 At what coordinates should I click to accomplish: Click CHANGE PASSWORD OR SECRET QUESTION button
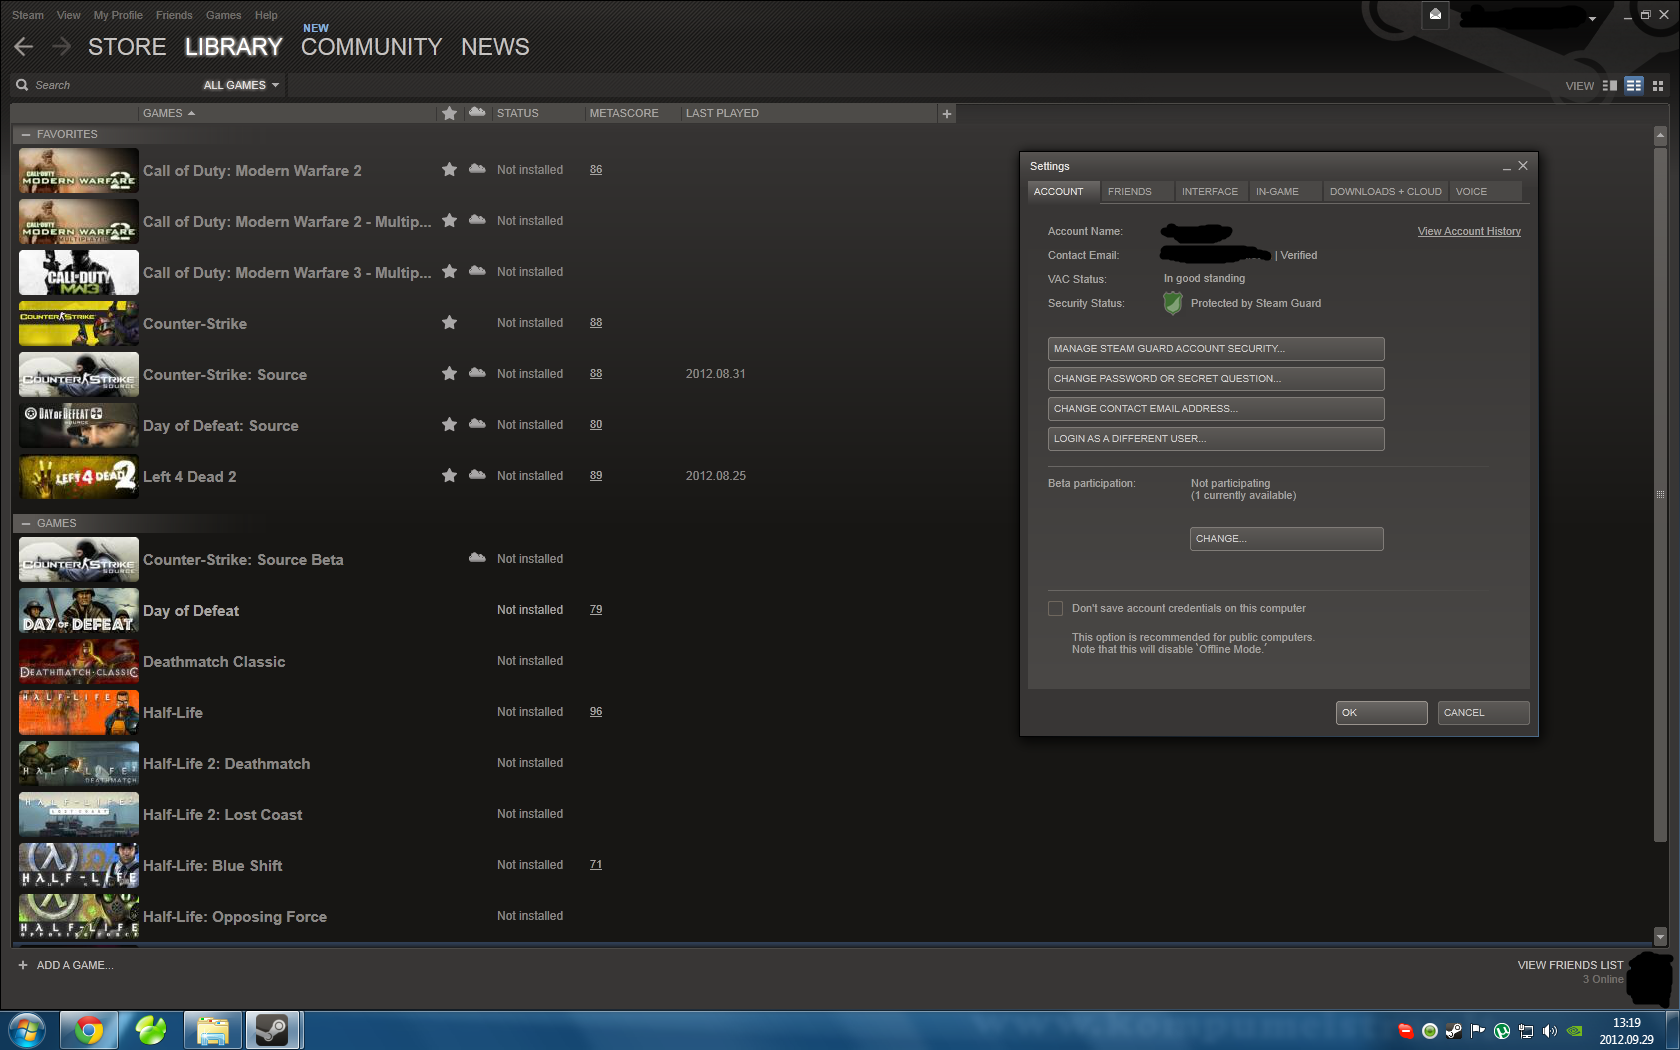coord(1216,379)
